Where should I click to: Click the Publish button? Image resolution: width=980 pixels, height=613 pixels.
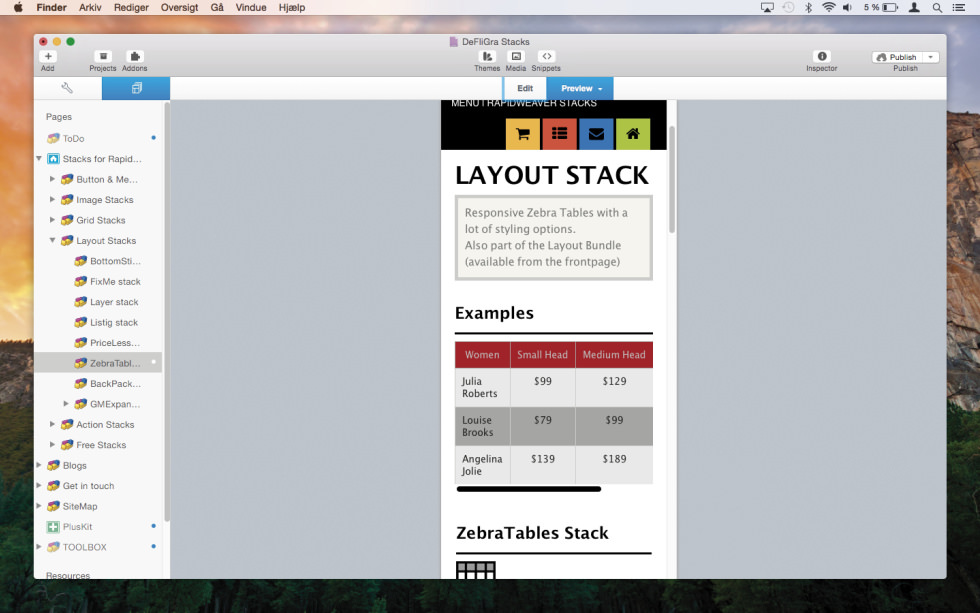pos(898,57)
